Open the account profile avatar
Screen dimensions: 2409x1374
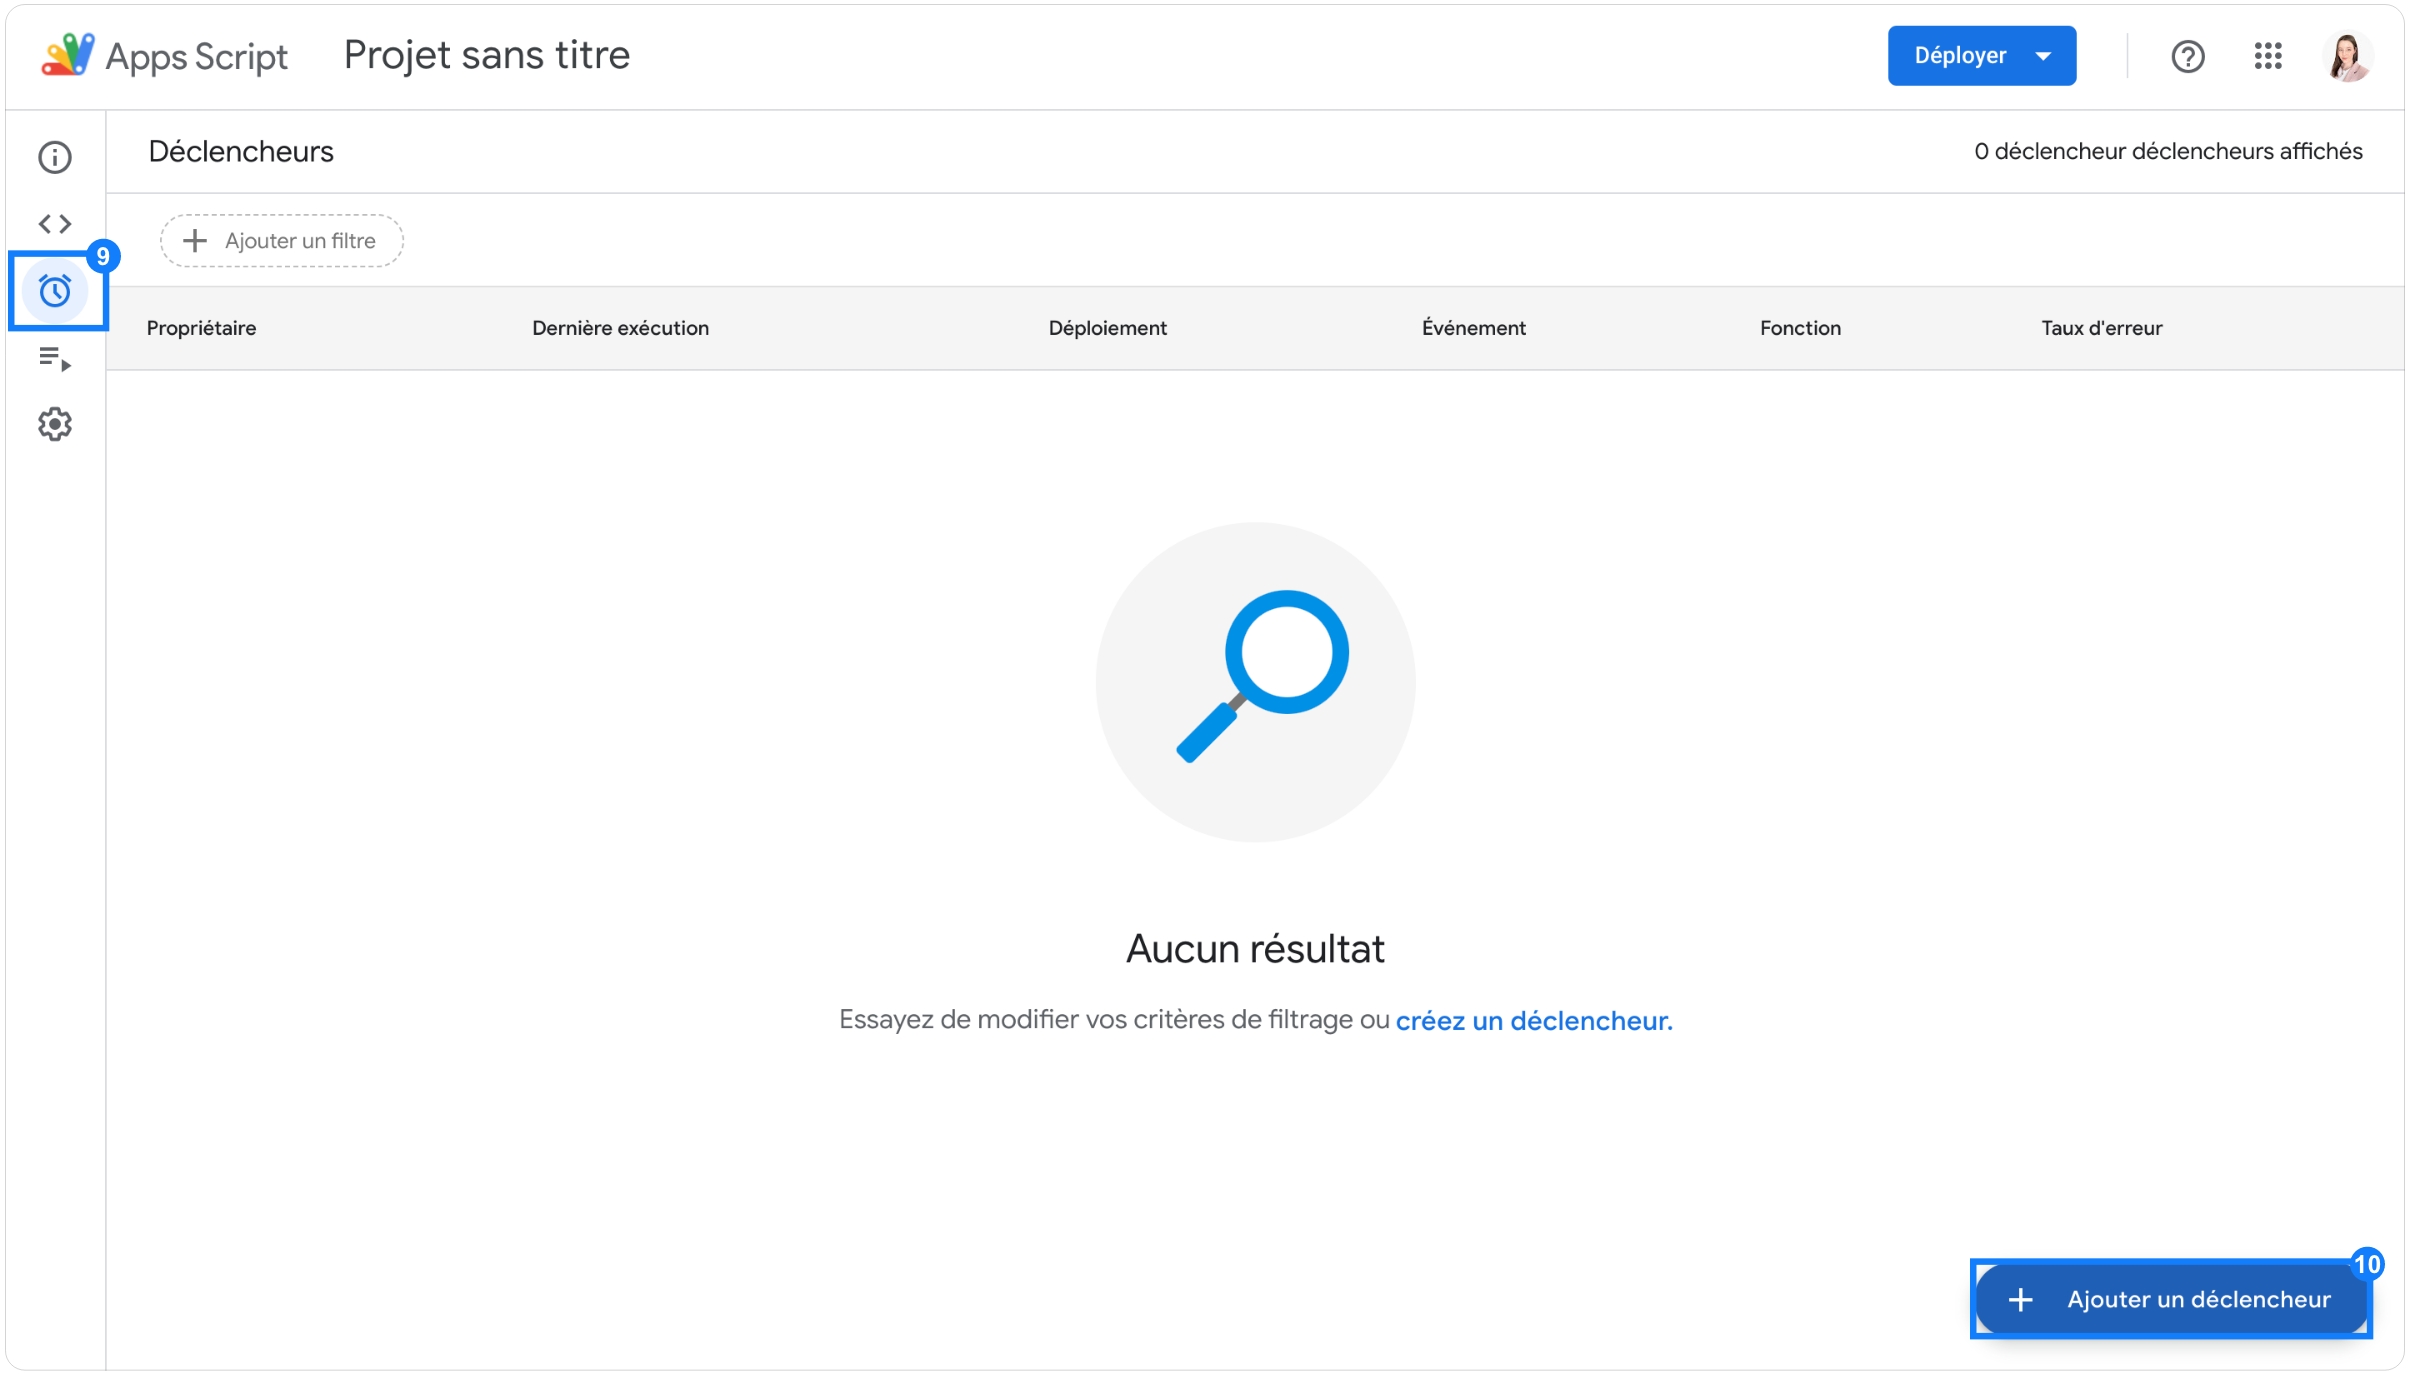point(2346,56)
